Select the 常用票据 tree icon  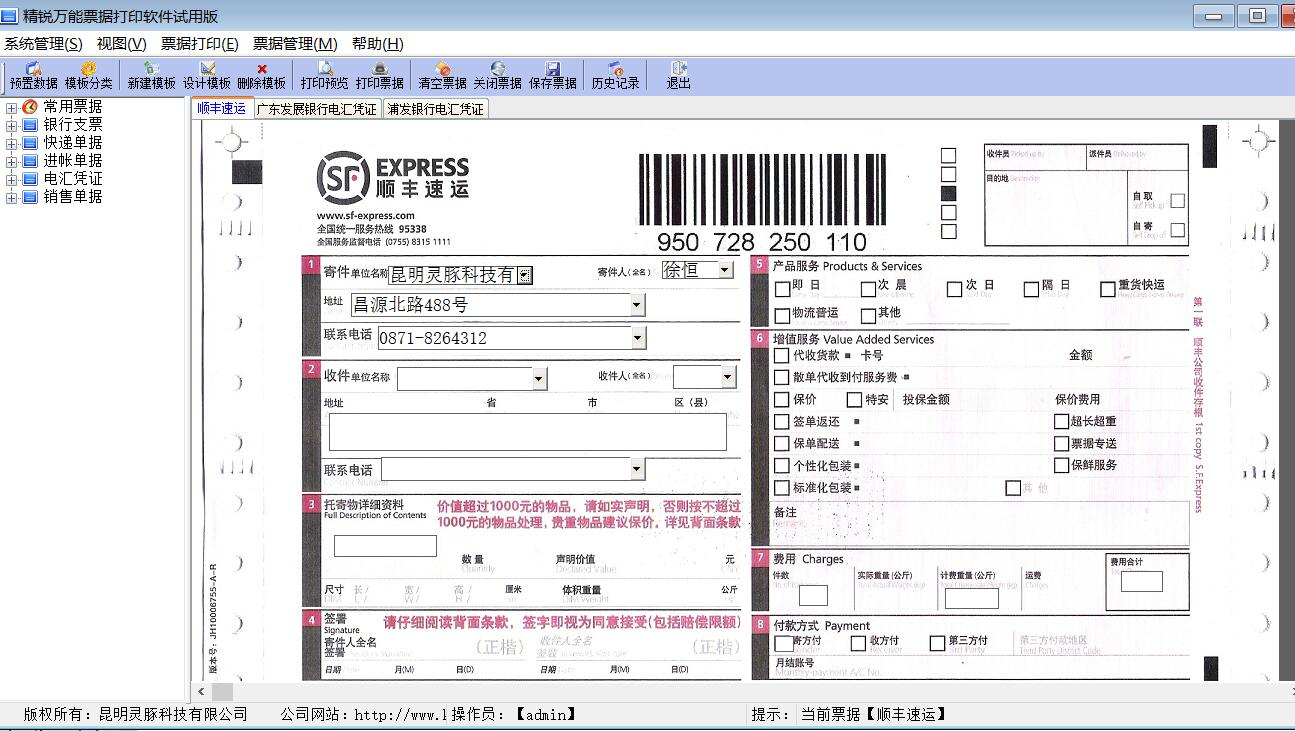coord(30,107)
